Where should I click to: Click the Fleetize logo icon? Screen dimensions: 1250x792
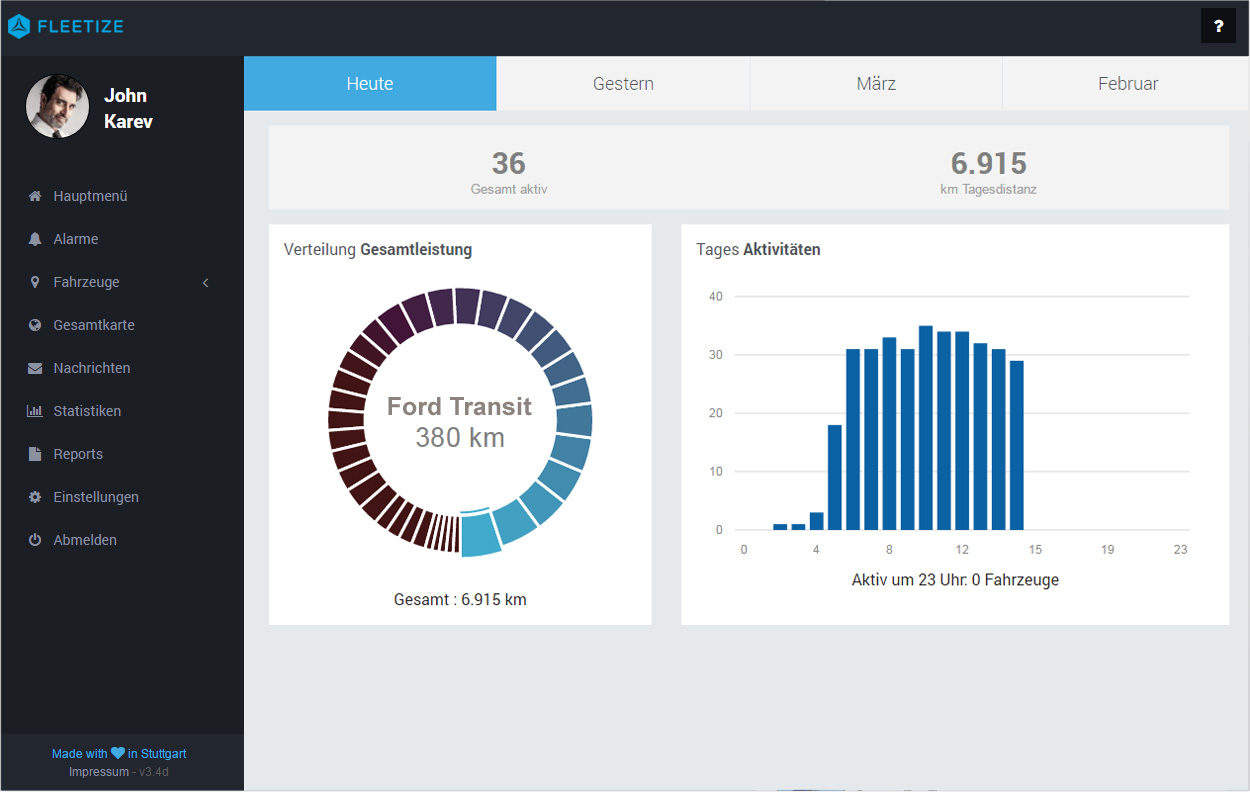pos(19,26)
